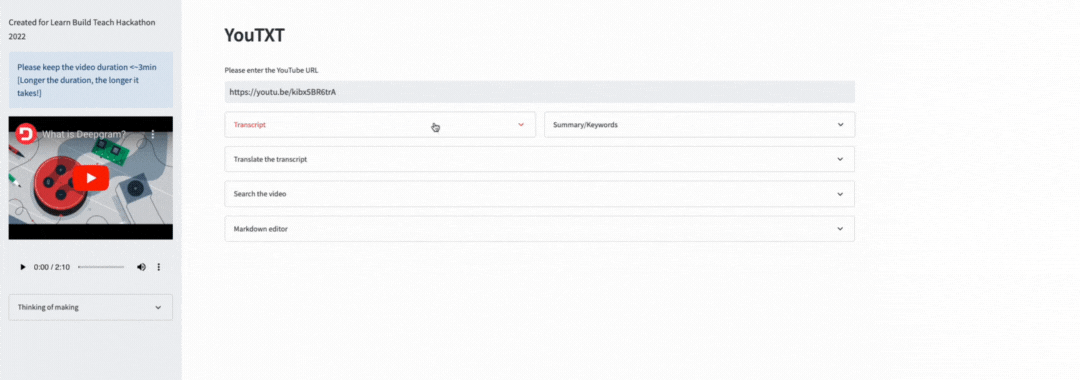Expand the Markdown editor section
Screen dimensions: 1080x380
point(539,229)
